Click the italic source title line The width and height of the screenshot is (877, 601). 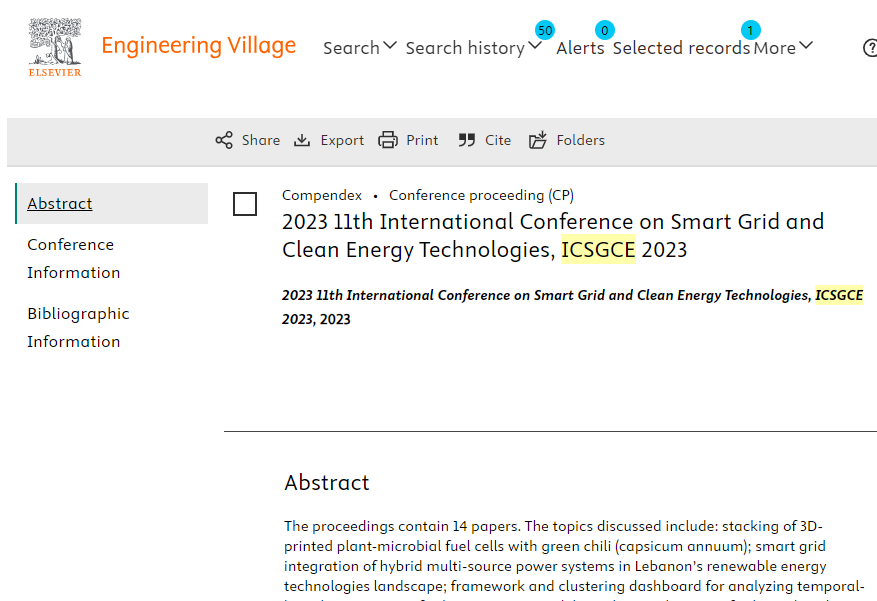572,307
